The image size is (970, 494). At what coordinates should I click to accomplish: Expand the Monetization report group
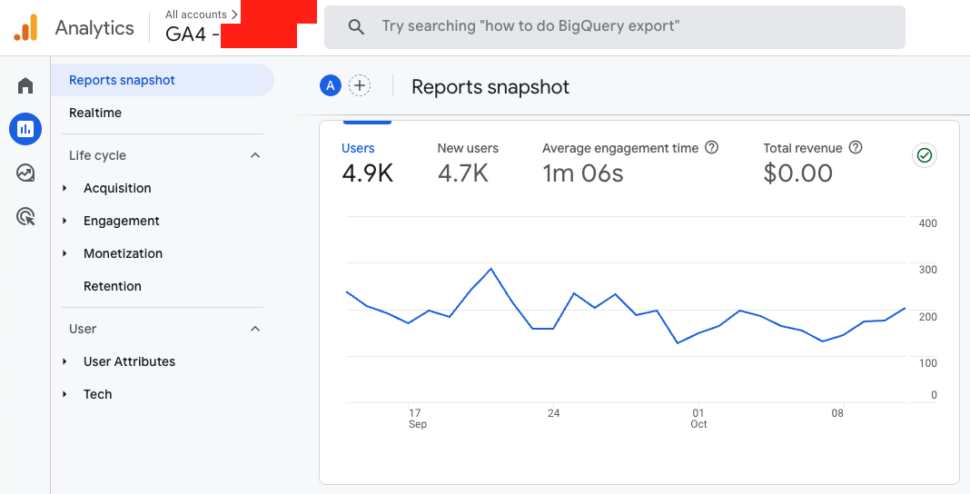point(123,254)
